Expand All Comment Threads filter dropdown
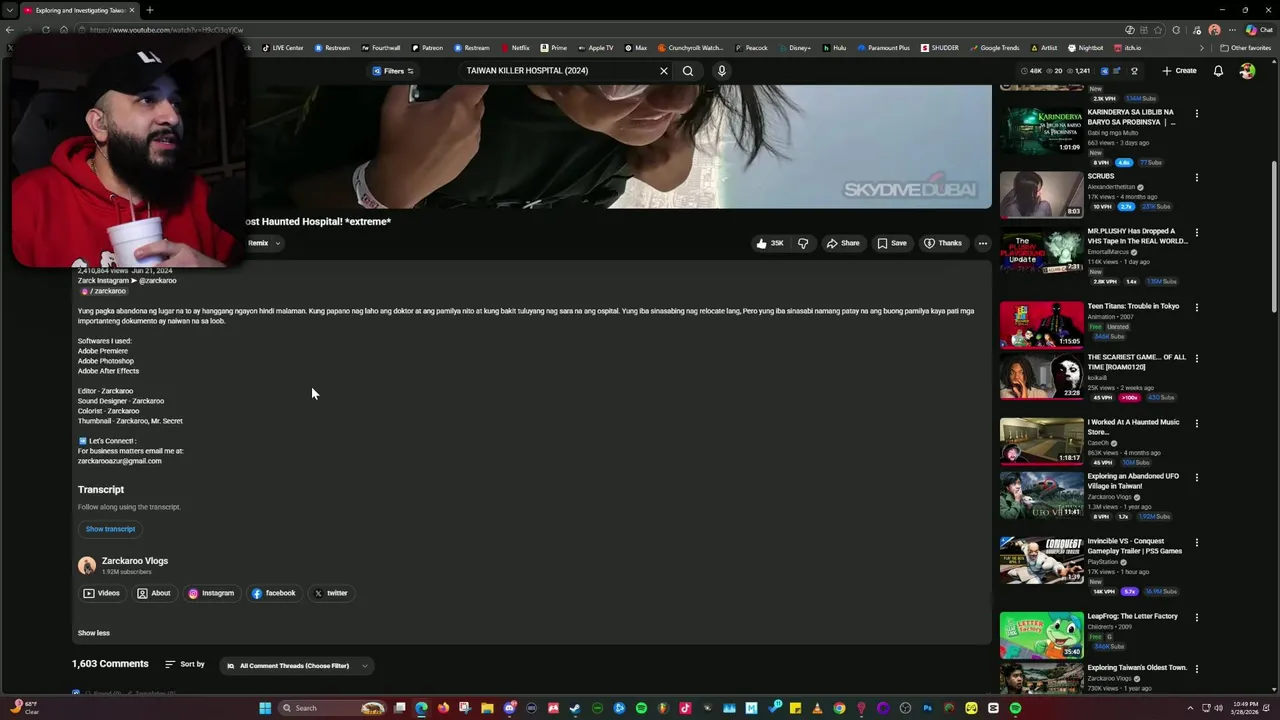 [x=297, y=666]
